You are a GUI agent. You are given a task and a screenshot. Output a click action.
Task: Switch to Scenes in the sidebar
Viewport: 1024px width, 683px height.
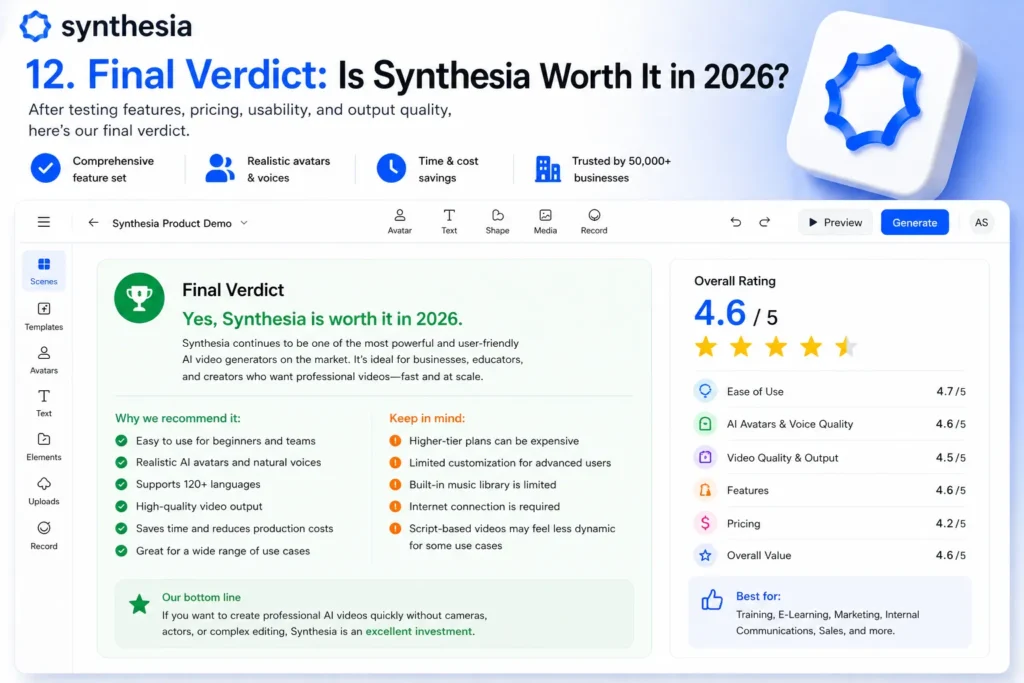pos(44,271)
